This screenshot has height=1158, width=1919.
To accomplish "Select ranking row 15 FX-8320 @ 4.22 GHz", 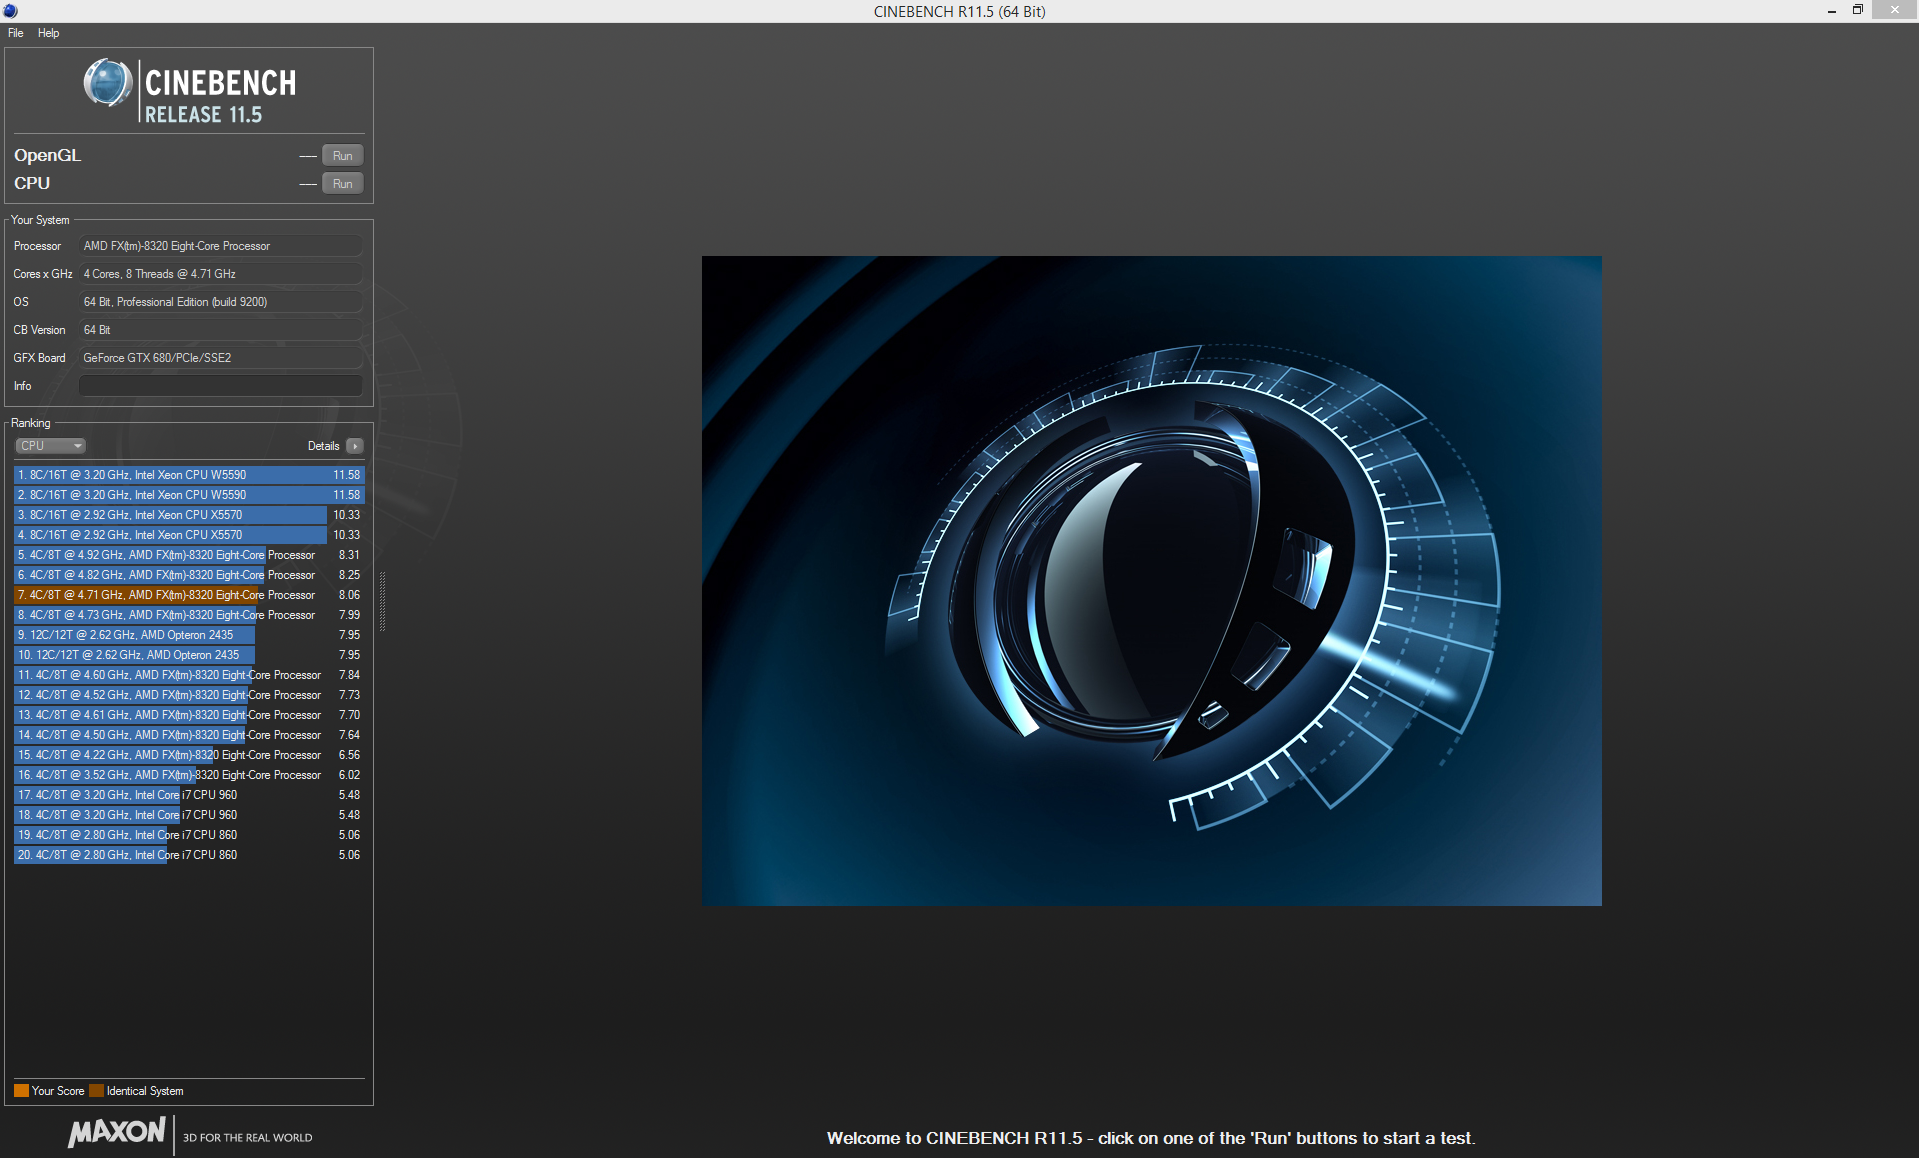I will tap(189, 755).
